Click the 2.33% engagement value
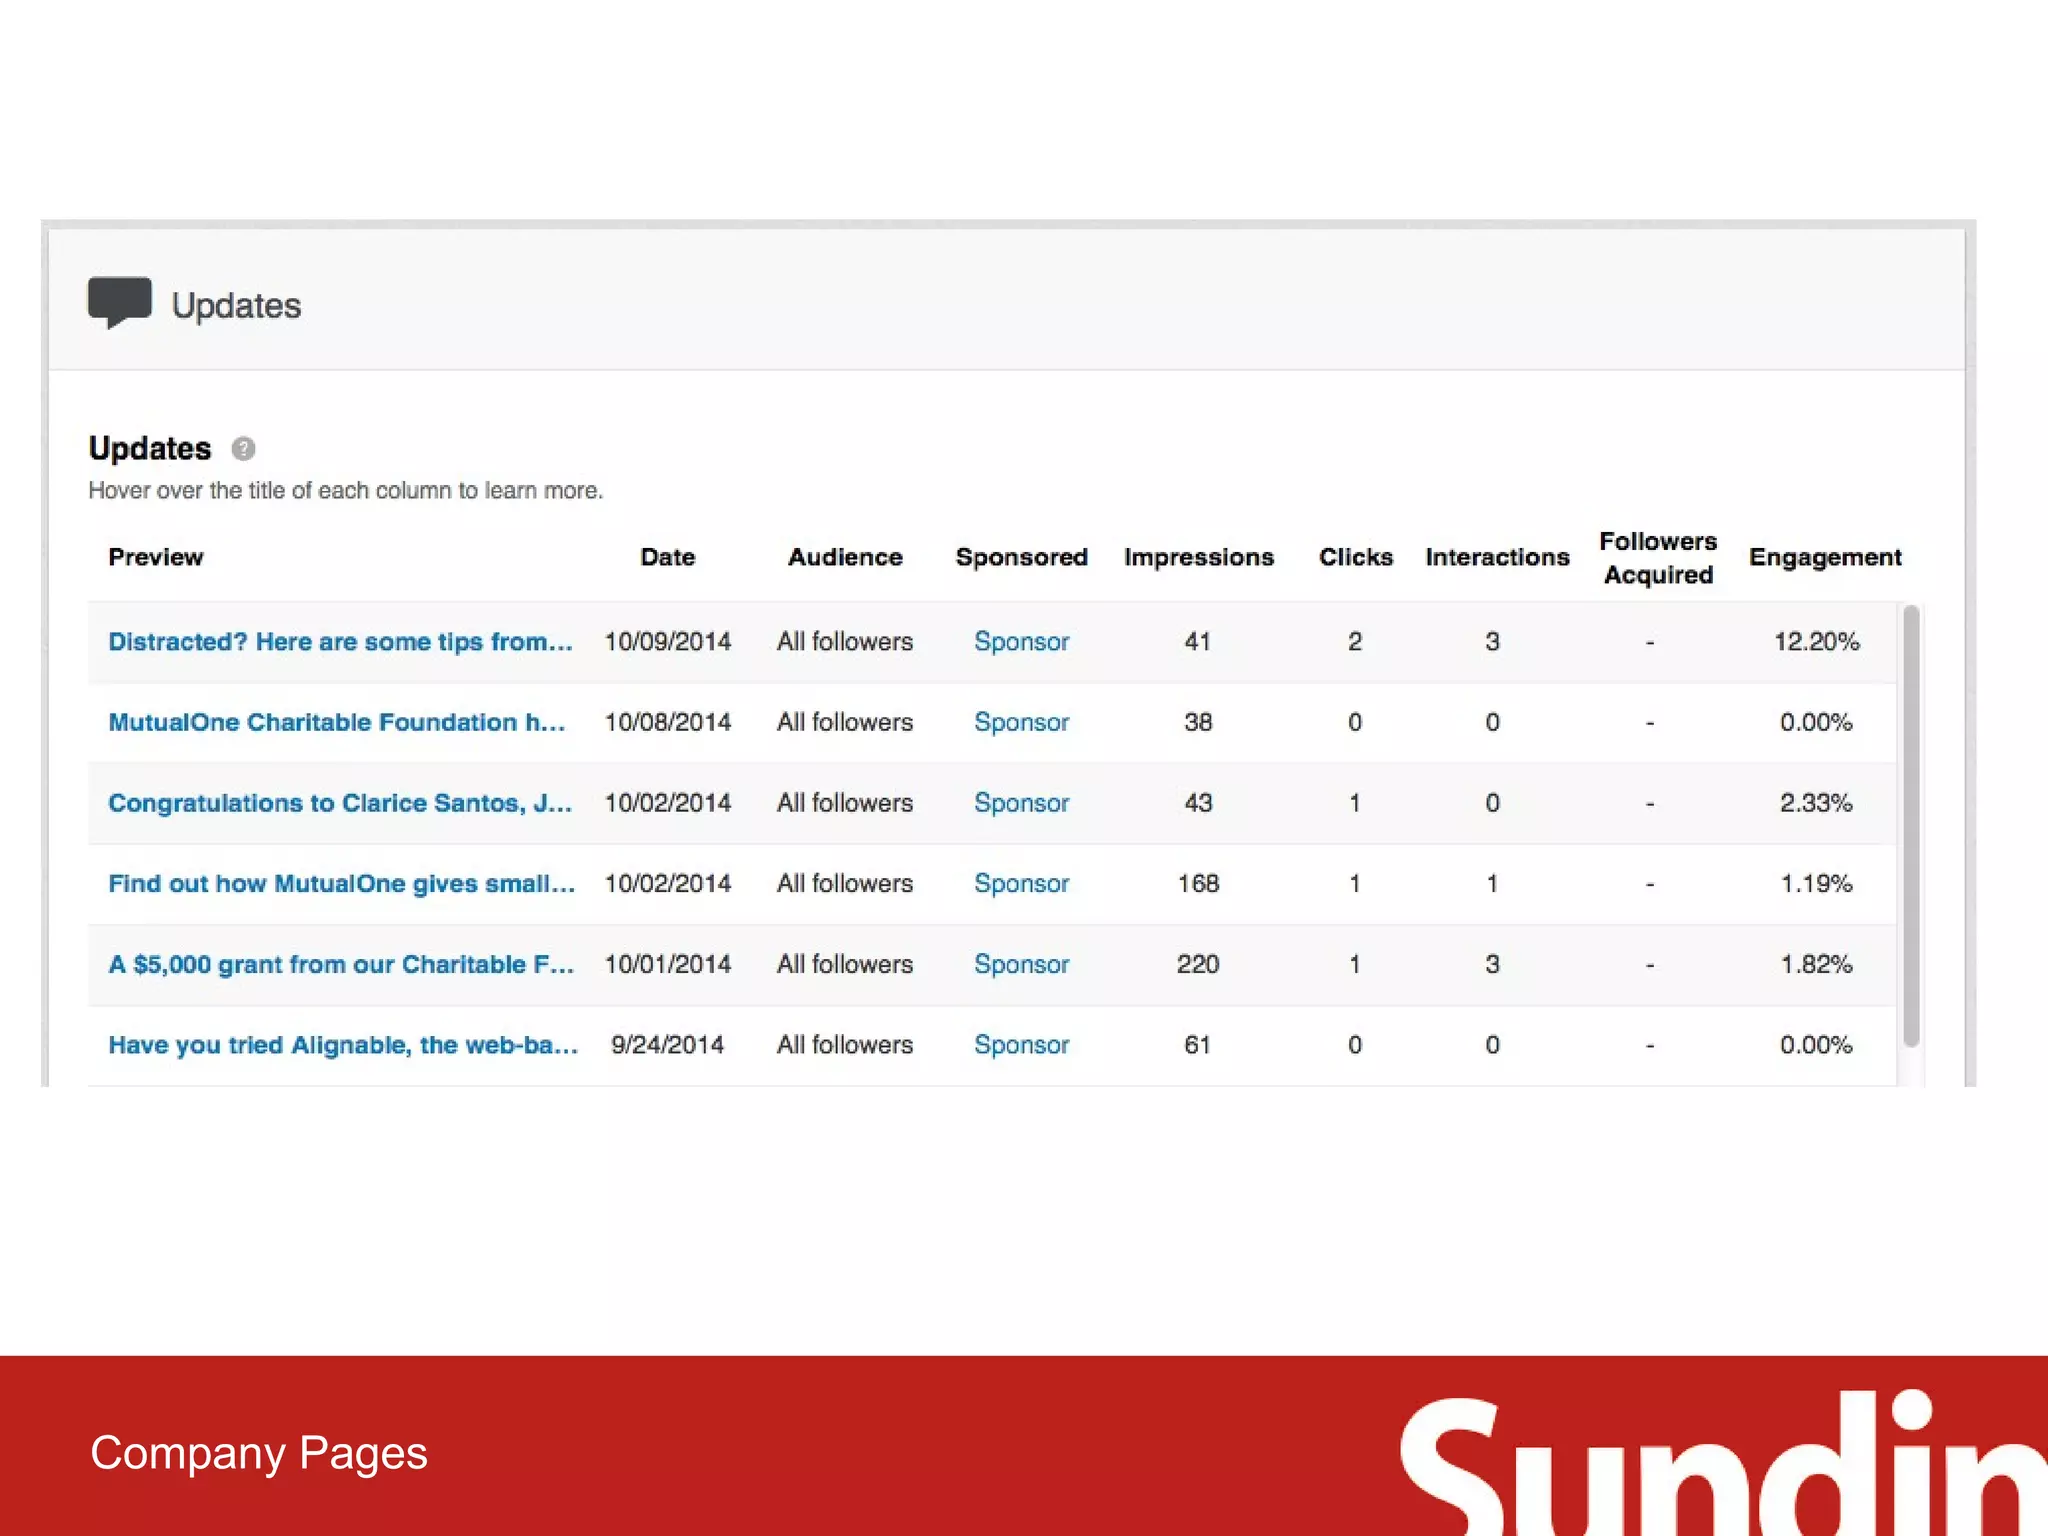The image size is (2048, 1536). [1817, 803]
